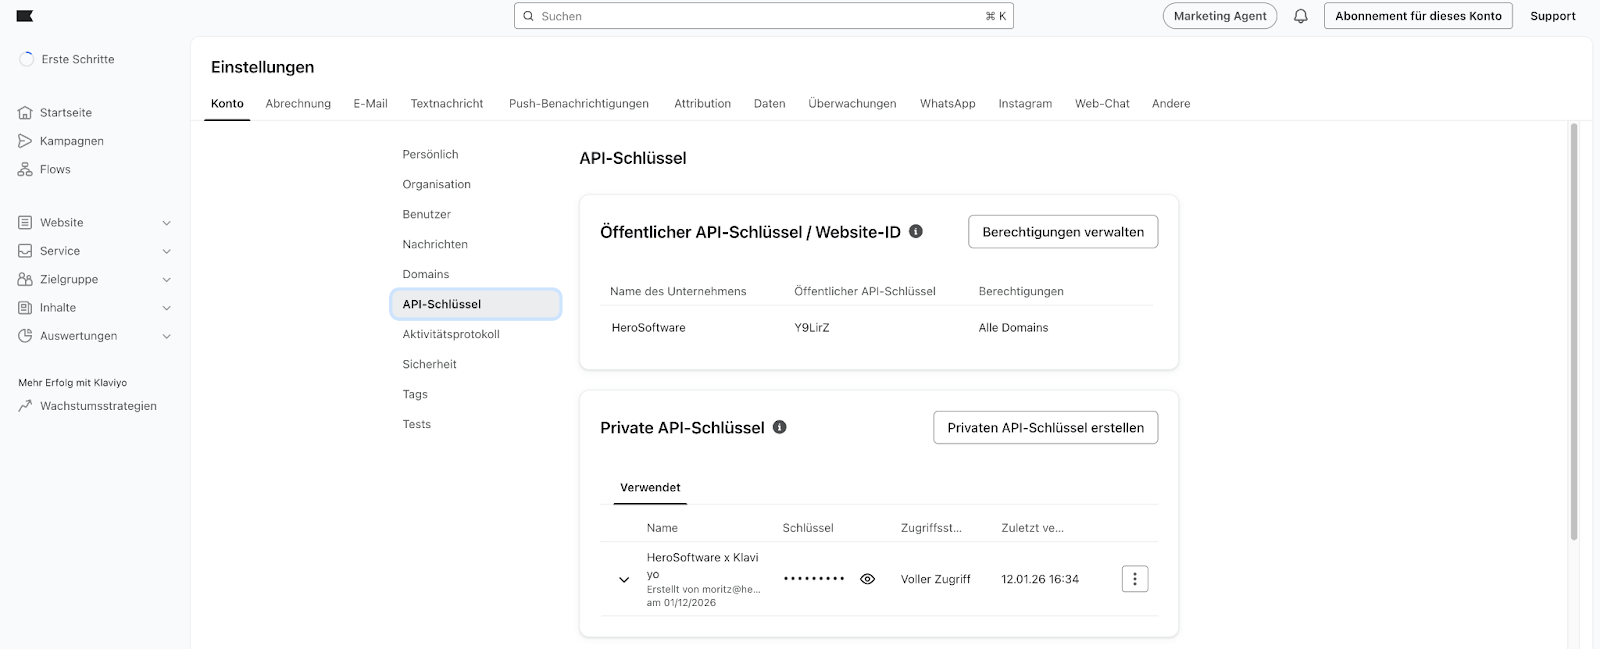Open the Support link
The image size is (1600, 649).
(1552, 16)
